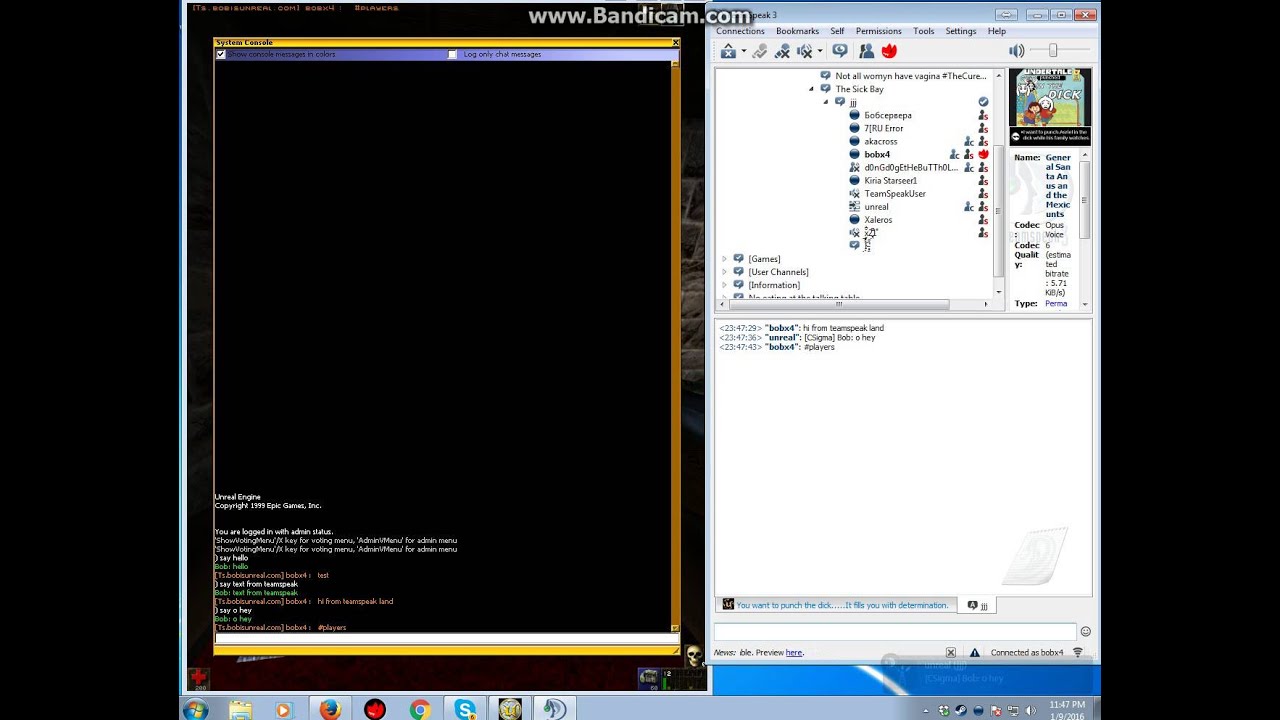The width and height of the screenshot is (1280, 720).
Task: Enable 'Log only chat messages' checkbox
Action: [452, 54]
